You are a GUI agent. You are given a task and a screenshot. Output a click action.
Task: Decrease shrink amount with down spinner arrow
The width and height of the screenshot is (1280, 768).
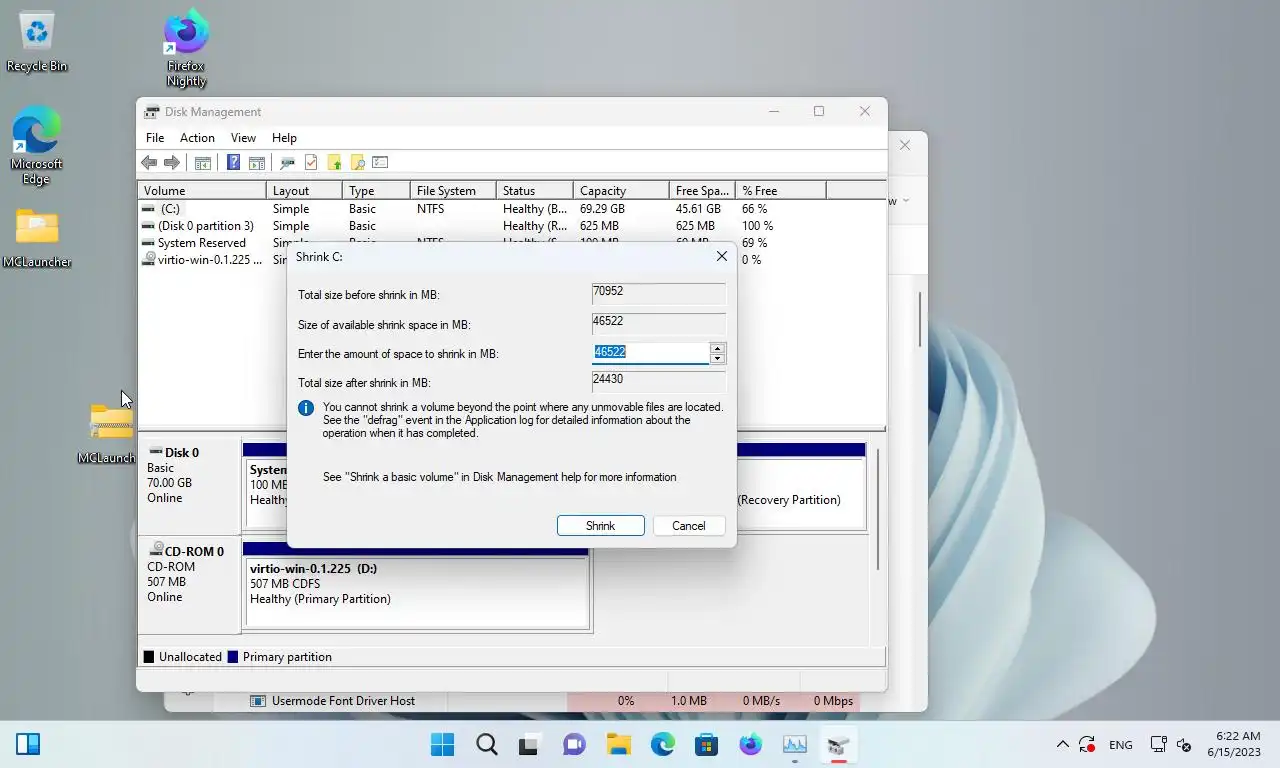click(717, 358)
